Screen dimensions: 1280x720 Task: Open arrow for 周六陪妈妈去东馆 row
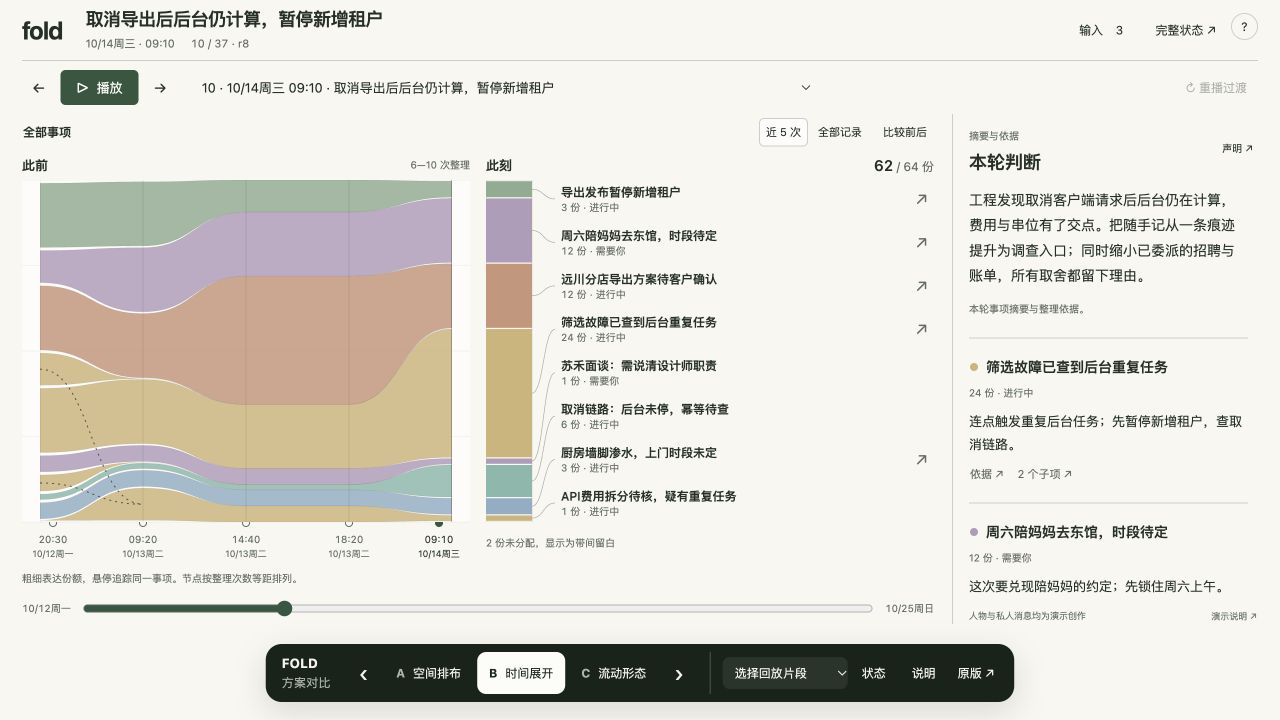click(x=921, y=242)
